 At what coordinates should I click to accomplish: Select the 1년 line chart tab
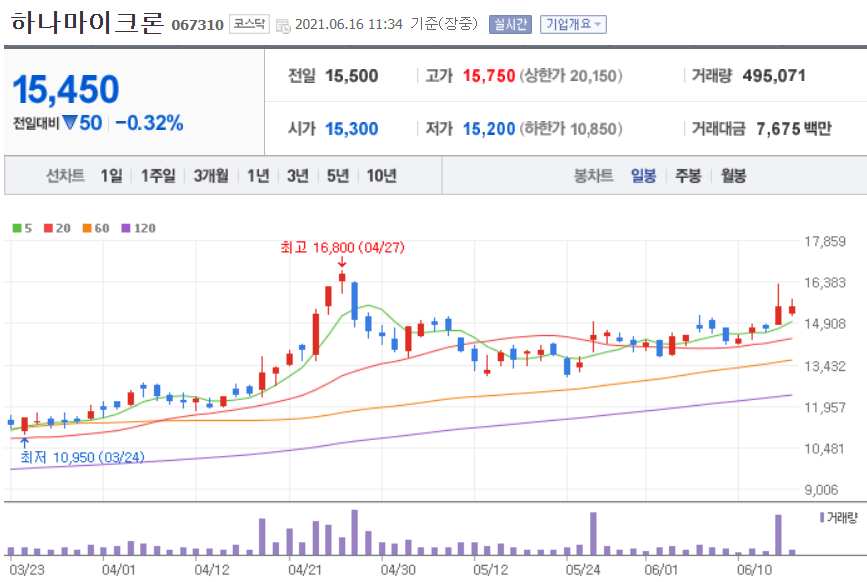[x=258, y=176]
